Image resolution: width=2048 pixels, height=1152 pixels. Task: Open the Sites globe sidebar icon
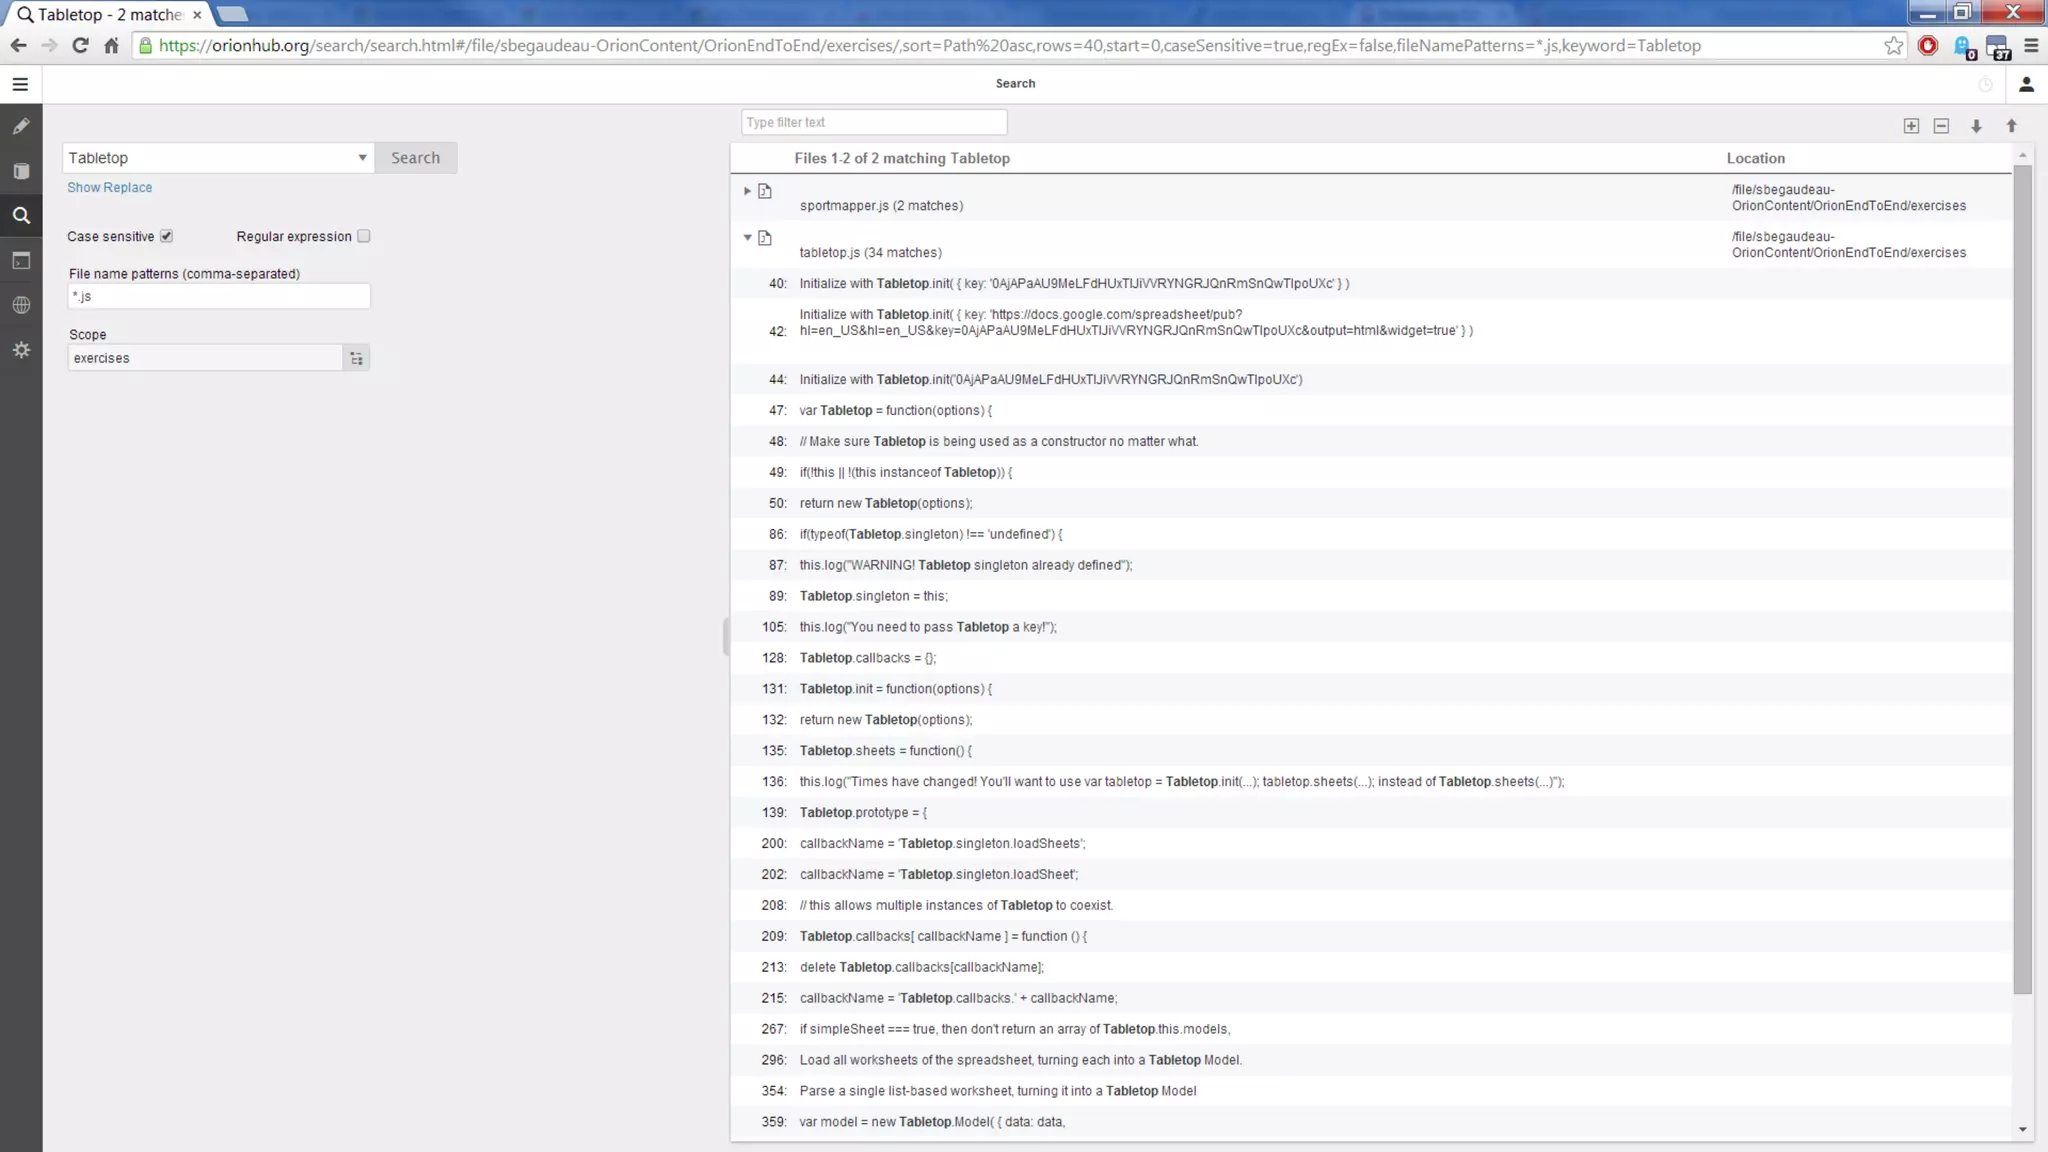(21, 305)
